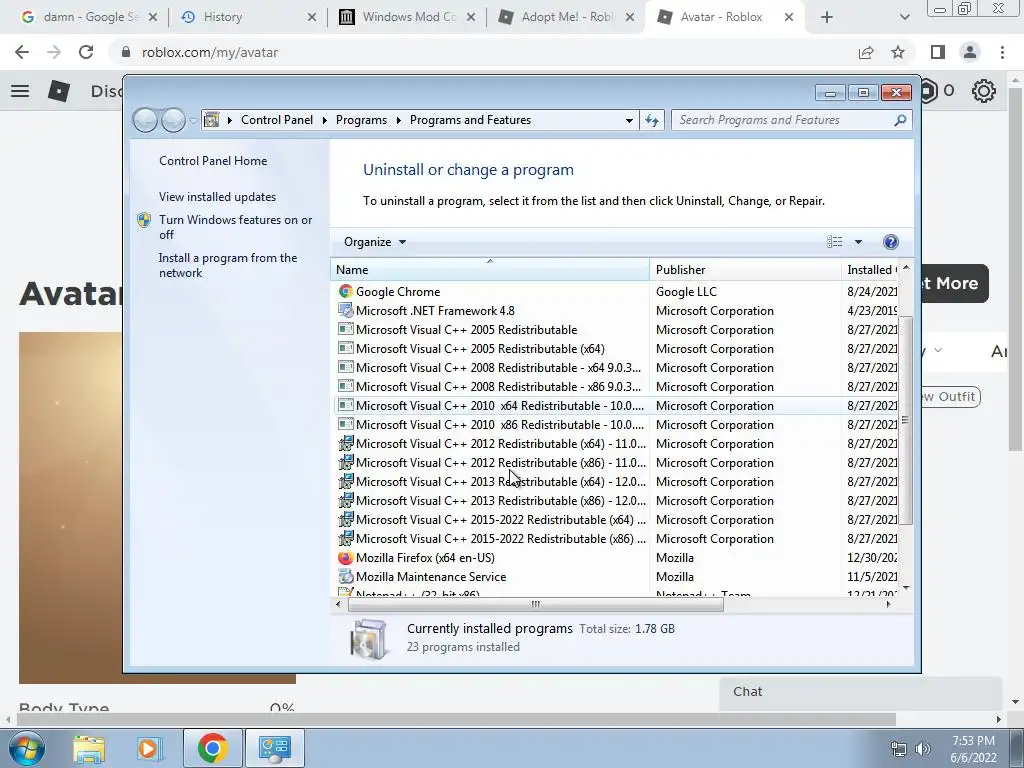Click Programs breadcrumb in address bar
Viewport: 1024px width, 768px height.
pos(361,120)
